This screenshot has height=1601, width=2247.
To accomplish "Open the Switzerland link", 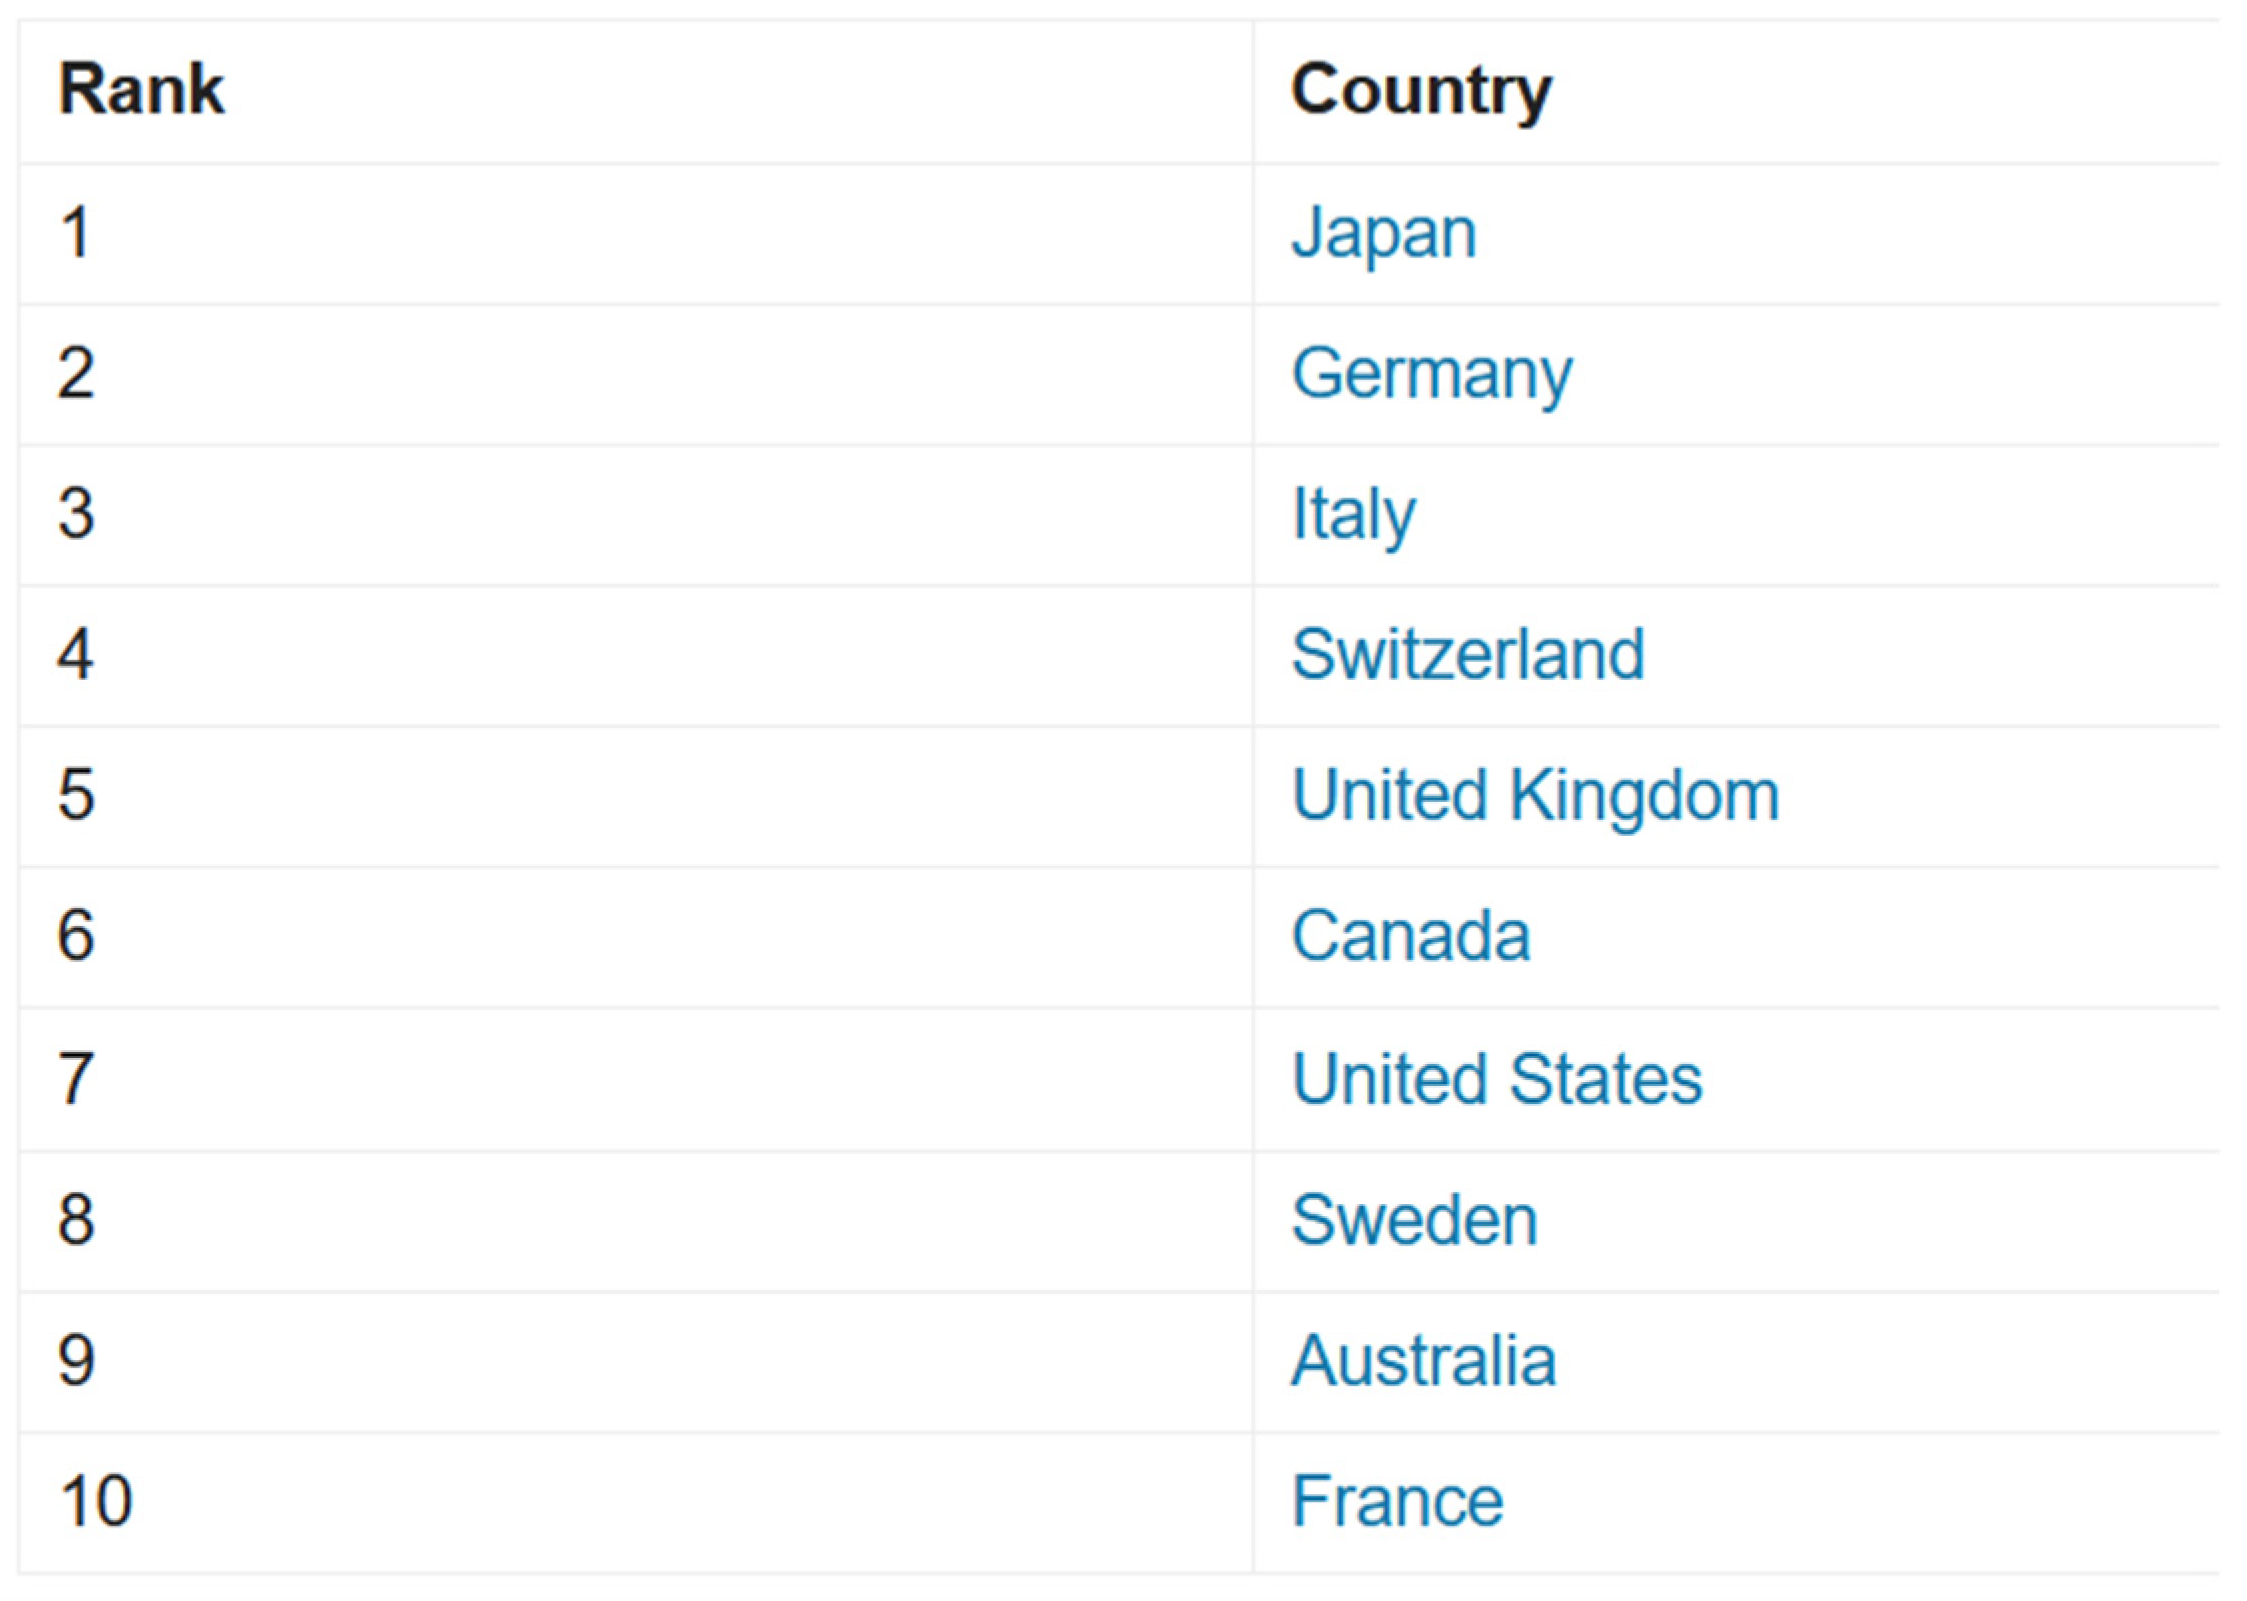I will [x=1467, y=654].
